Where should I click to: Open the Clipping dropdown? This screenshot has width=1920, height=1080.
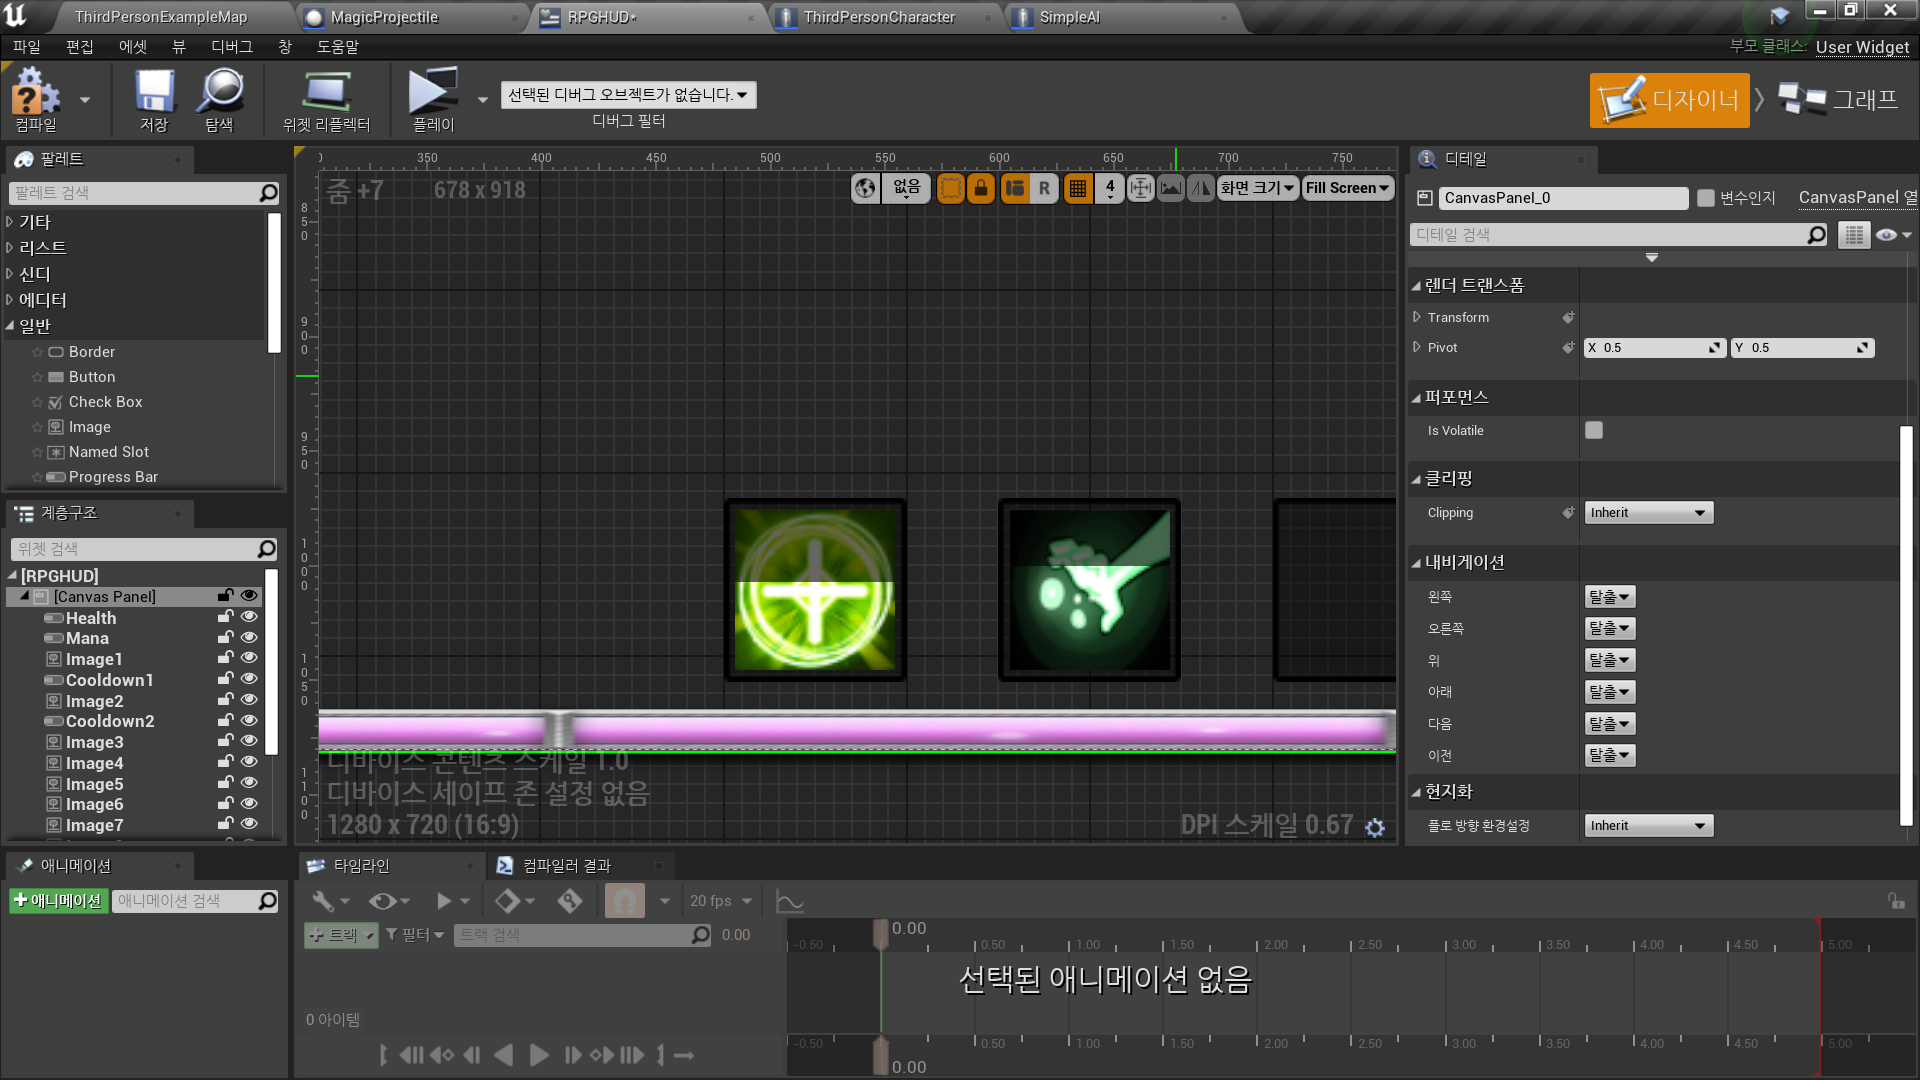(1648, 513)
